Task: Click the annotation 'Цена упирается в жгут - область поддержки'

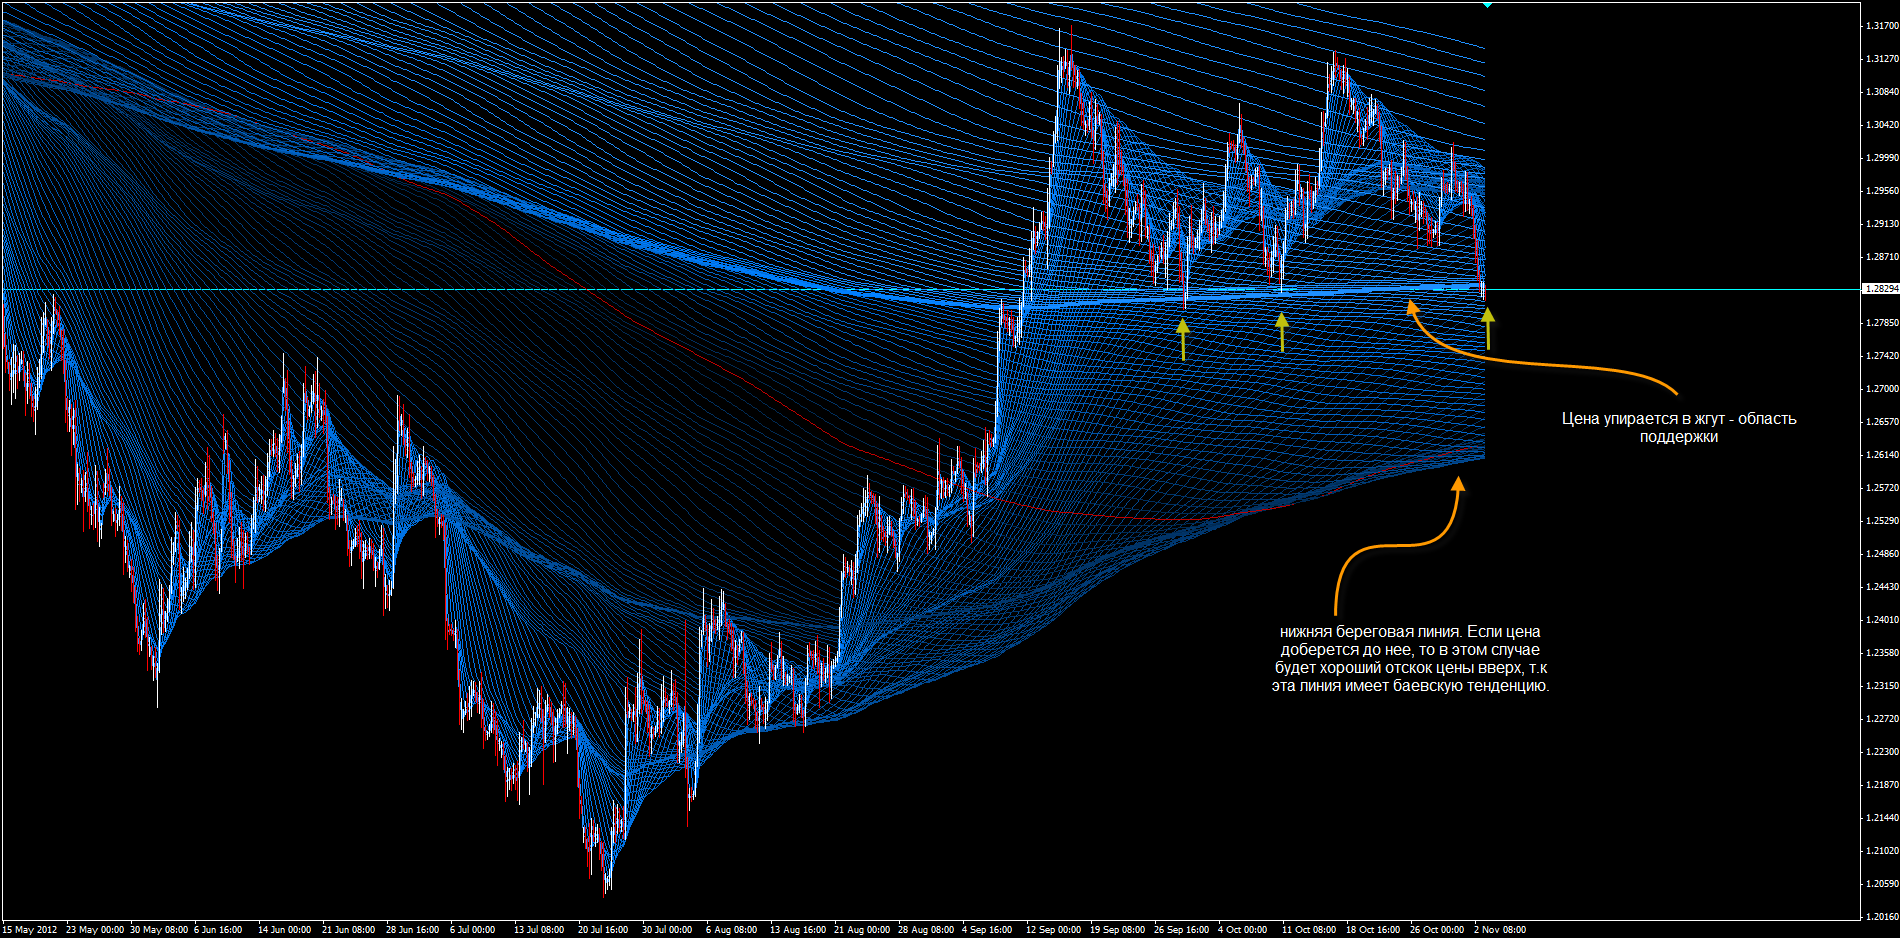Action: click(1679, 427)
